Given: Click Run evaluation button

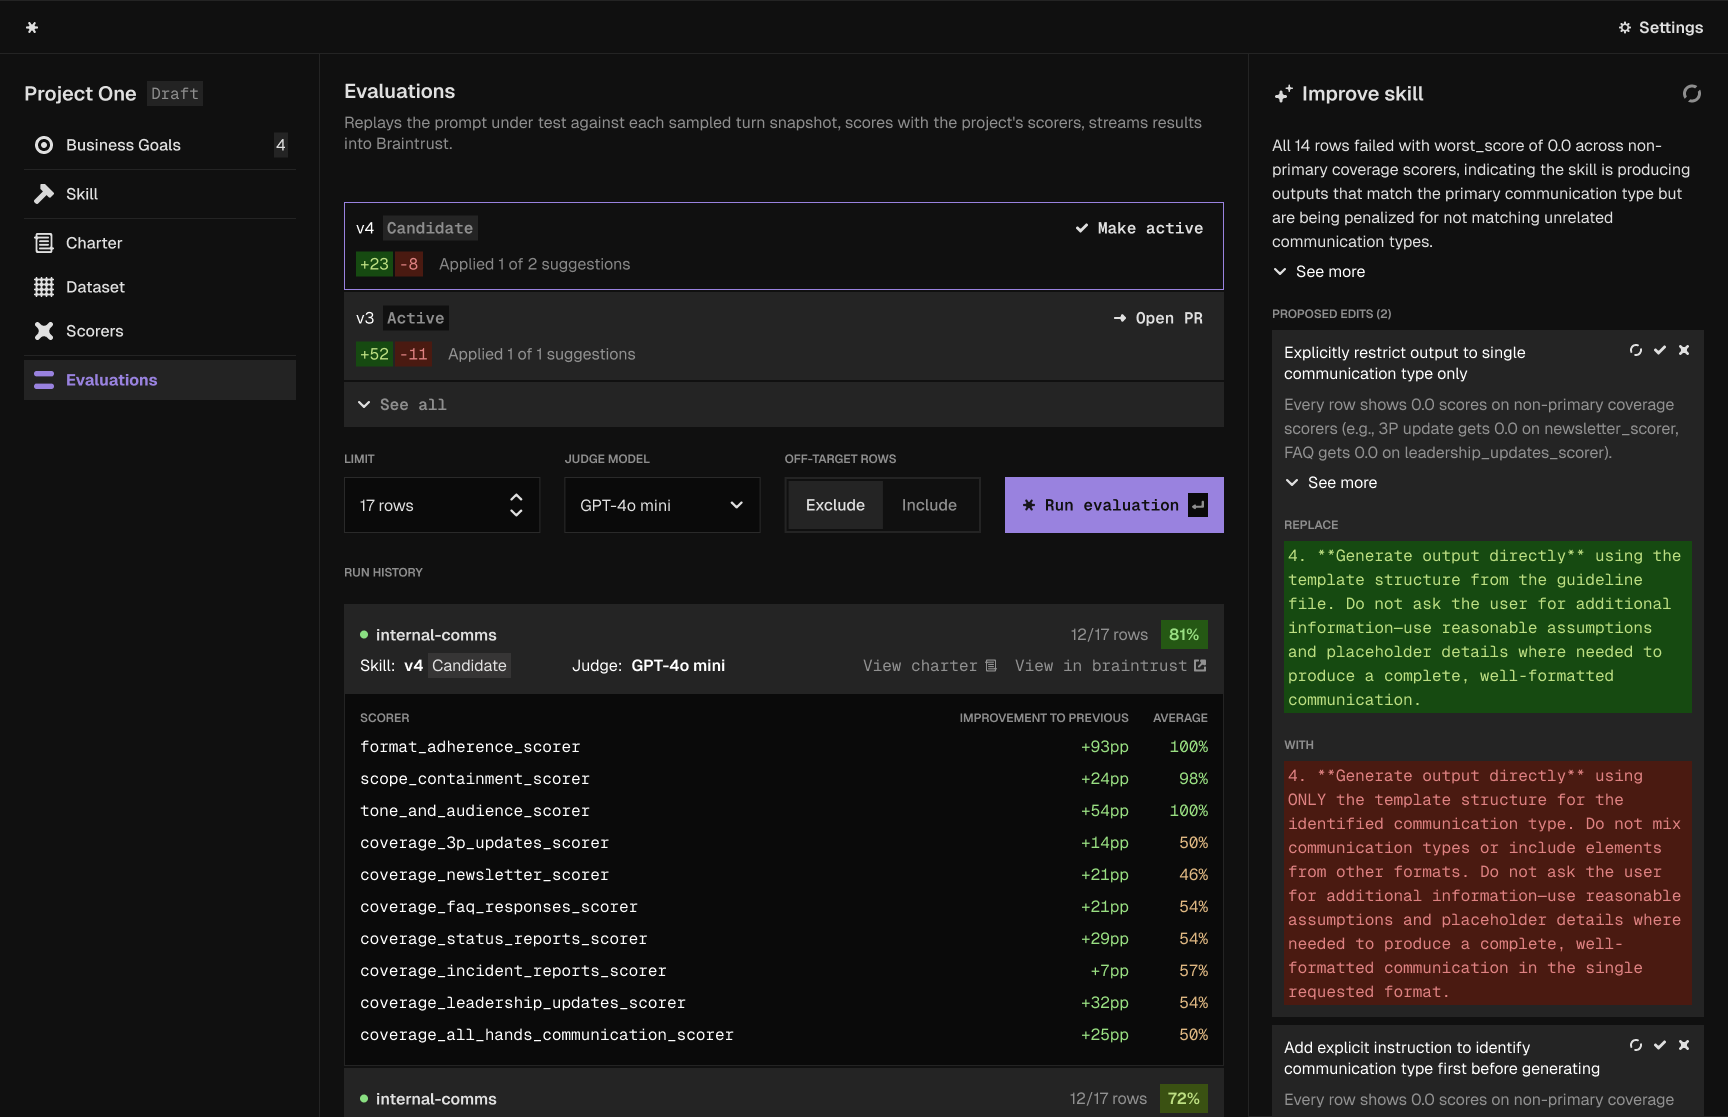Looking at the screenshot, I should pyautogui.click(x=1114, y=505).
